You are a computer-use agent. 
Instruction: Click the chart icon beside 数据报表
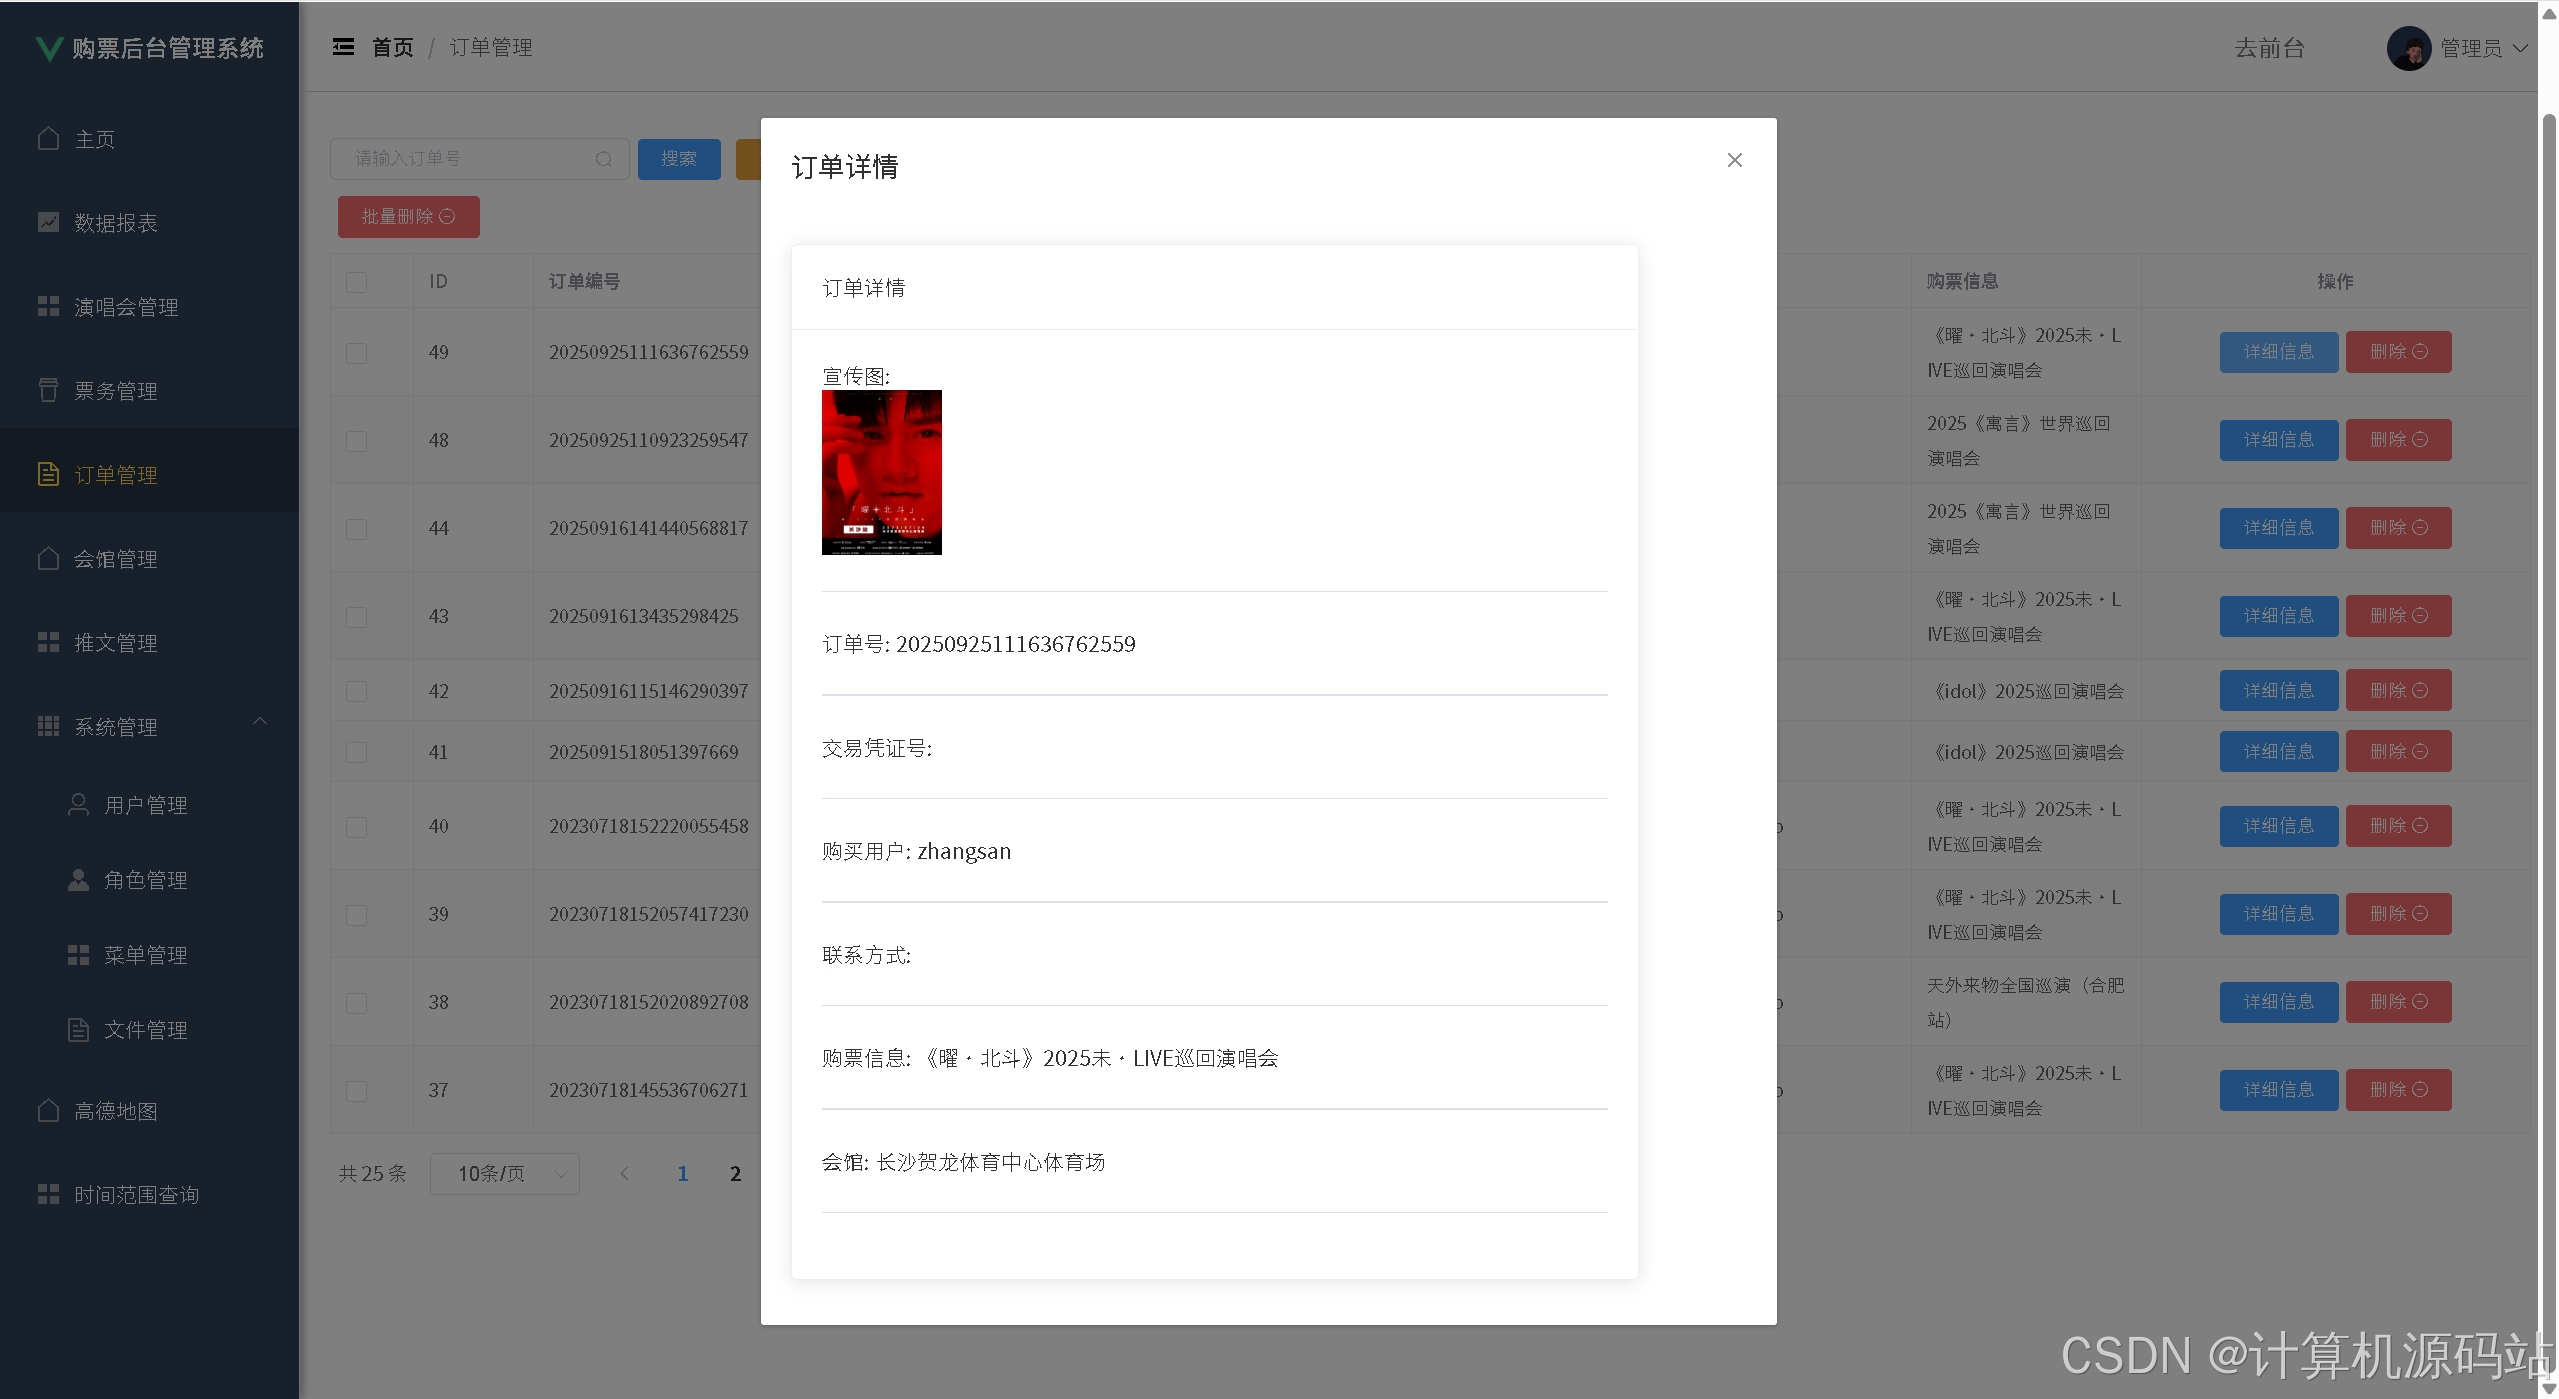point(48,222)
